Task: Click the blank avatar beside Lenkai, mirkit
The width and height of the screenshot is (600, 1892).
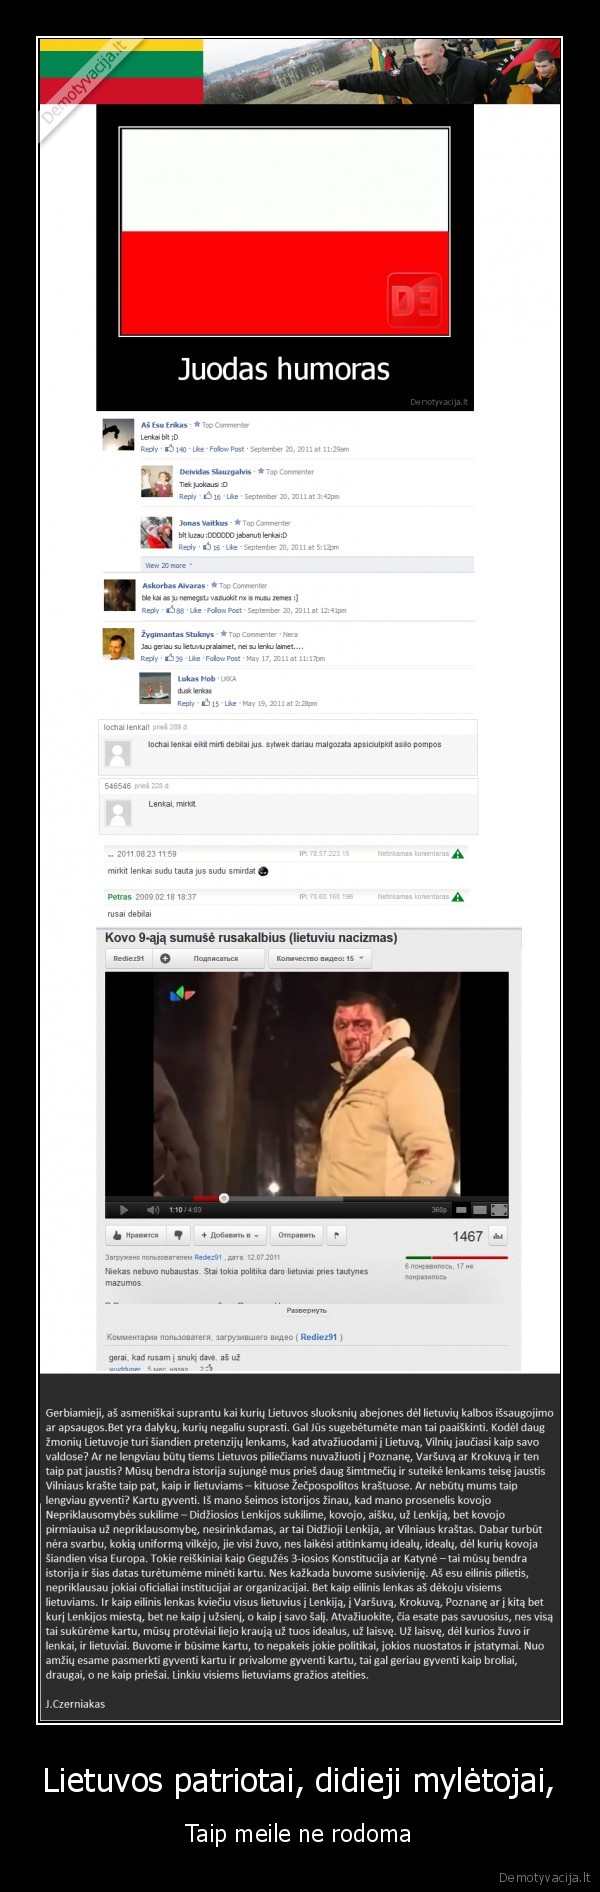Action: (x=119, y=812)
